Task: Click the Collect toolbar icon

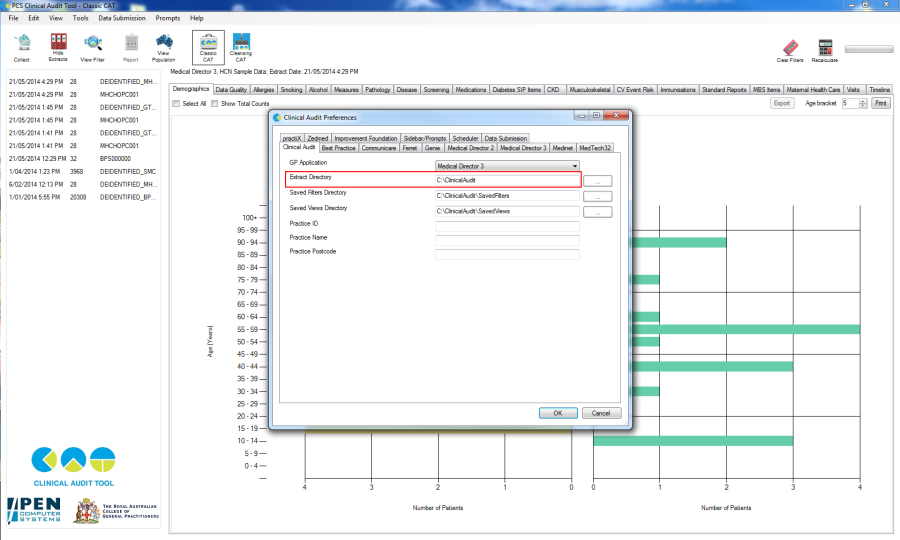Action: [22, 48]
